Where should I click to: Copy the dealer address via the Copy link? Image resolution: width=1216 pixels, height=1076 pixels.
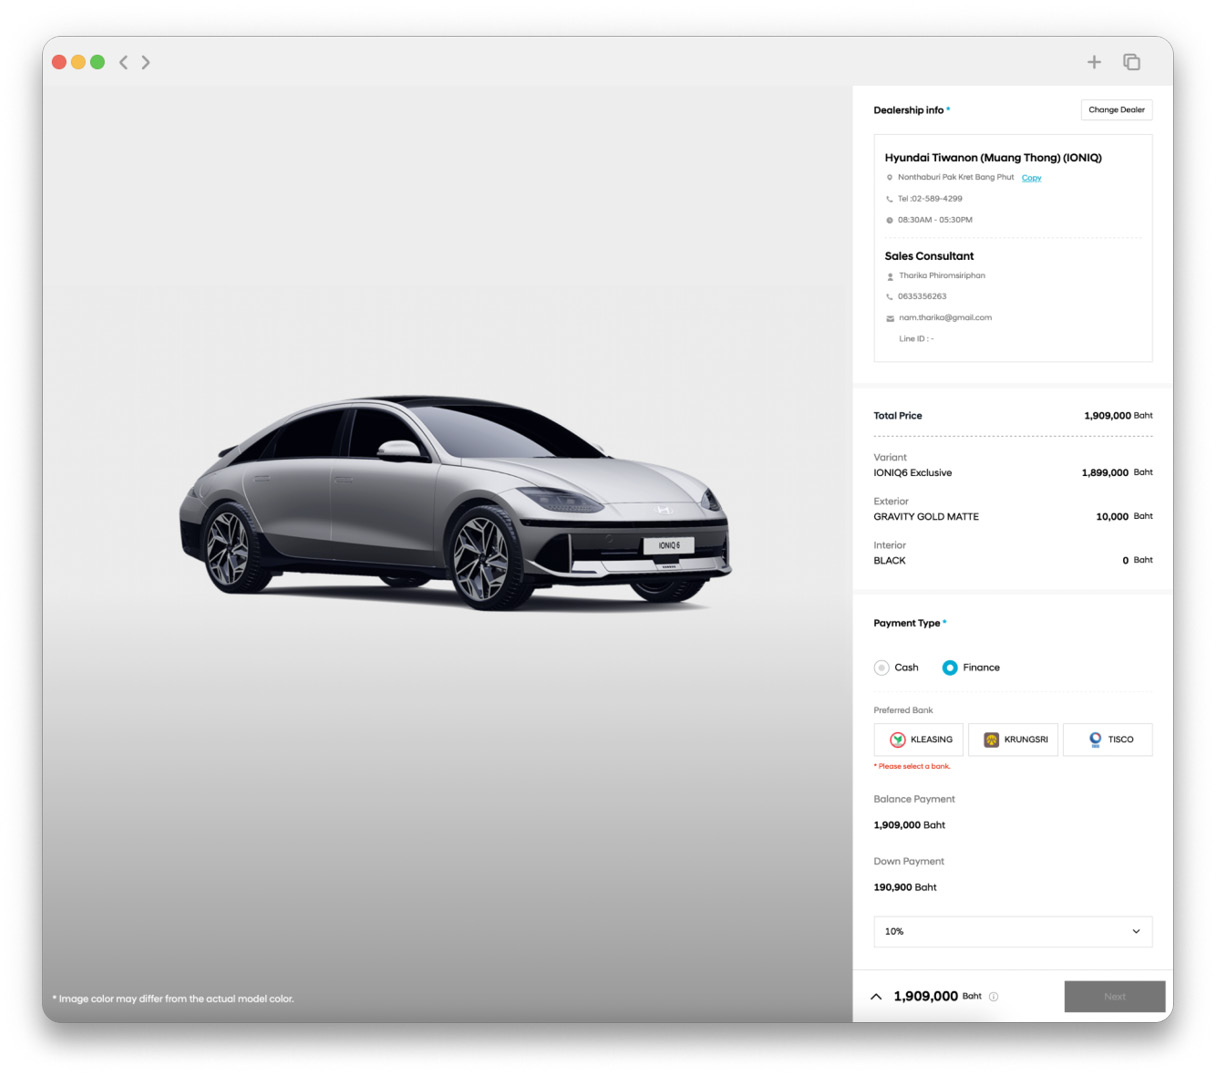[x=1031, y=178]
